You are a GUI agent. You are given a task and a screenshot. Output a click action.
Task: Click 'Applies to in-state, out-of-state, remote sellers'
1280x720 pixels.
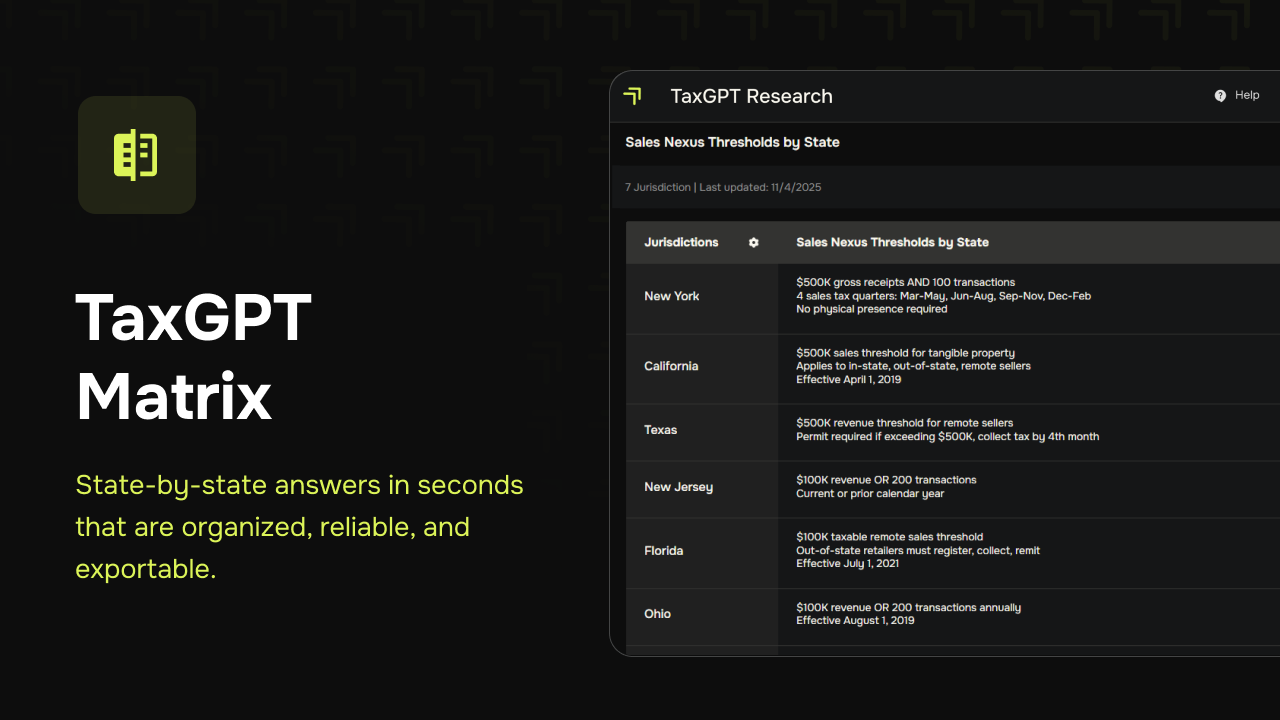(913, 366)
